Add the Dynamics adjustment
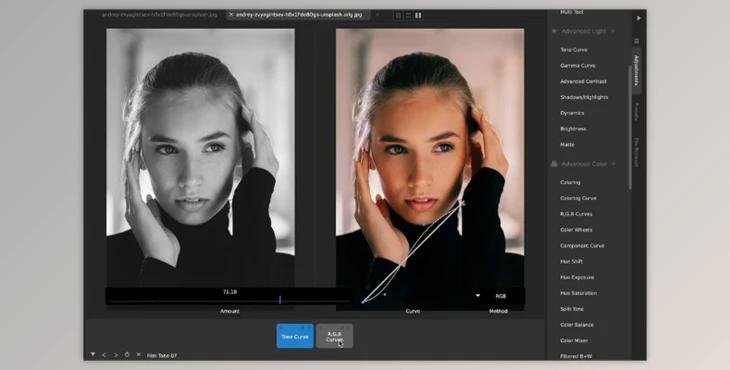 [x=572, y=113]
